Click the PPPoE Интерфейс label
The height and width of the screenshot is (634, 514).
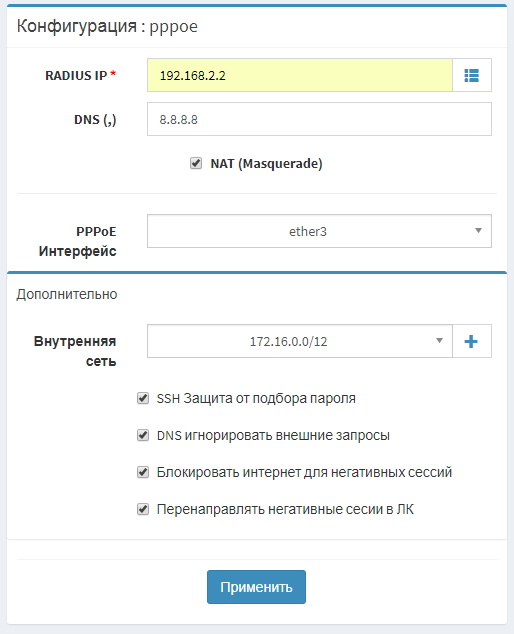78,241
